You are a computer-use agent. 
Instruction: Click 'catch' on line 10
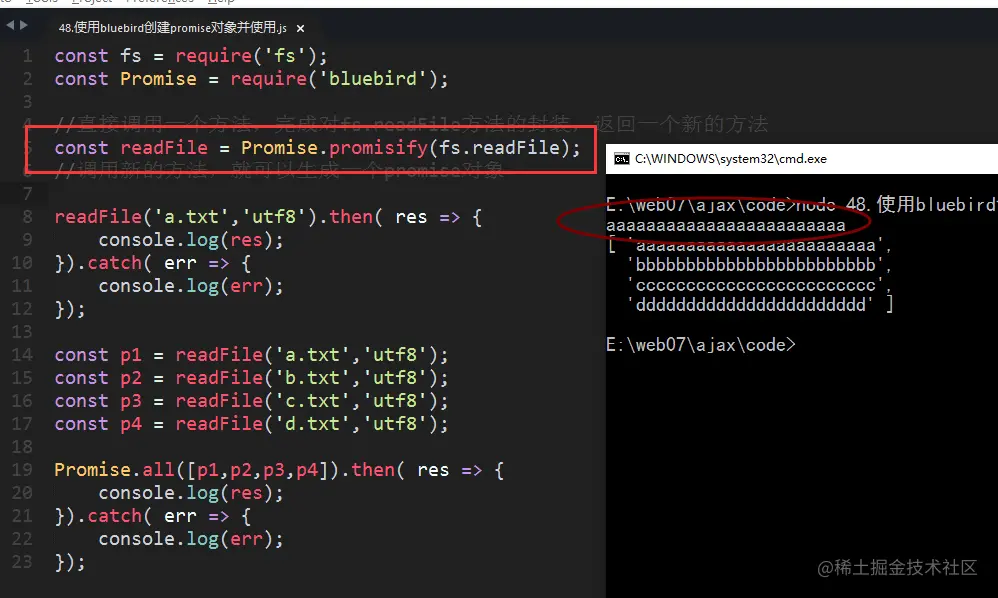(x=115, y=263)
